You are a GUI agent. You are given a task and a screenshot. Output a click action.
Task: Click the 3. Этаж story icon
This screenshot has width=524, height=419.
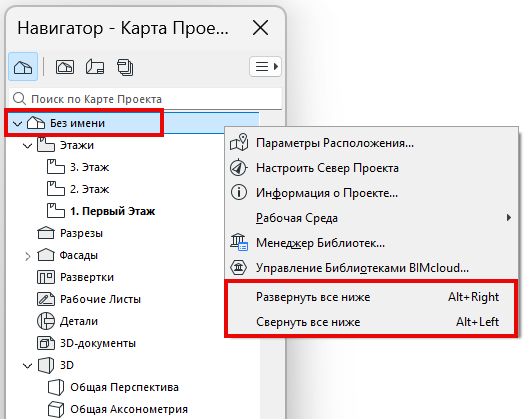pos(55,167)
